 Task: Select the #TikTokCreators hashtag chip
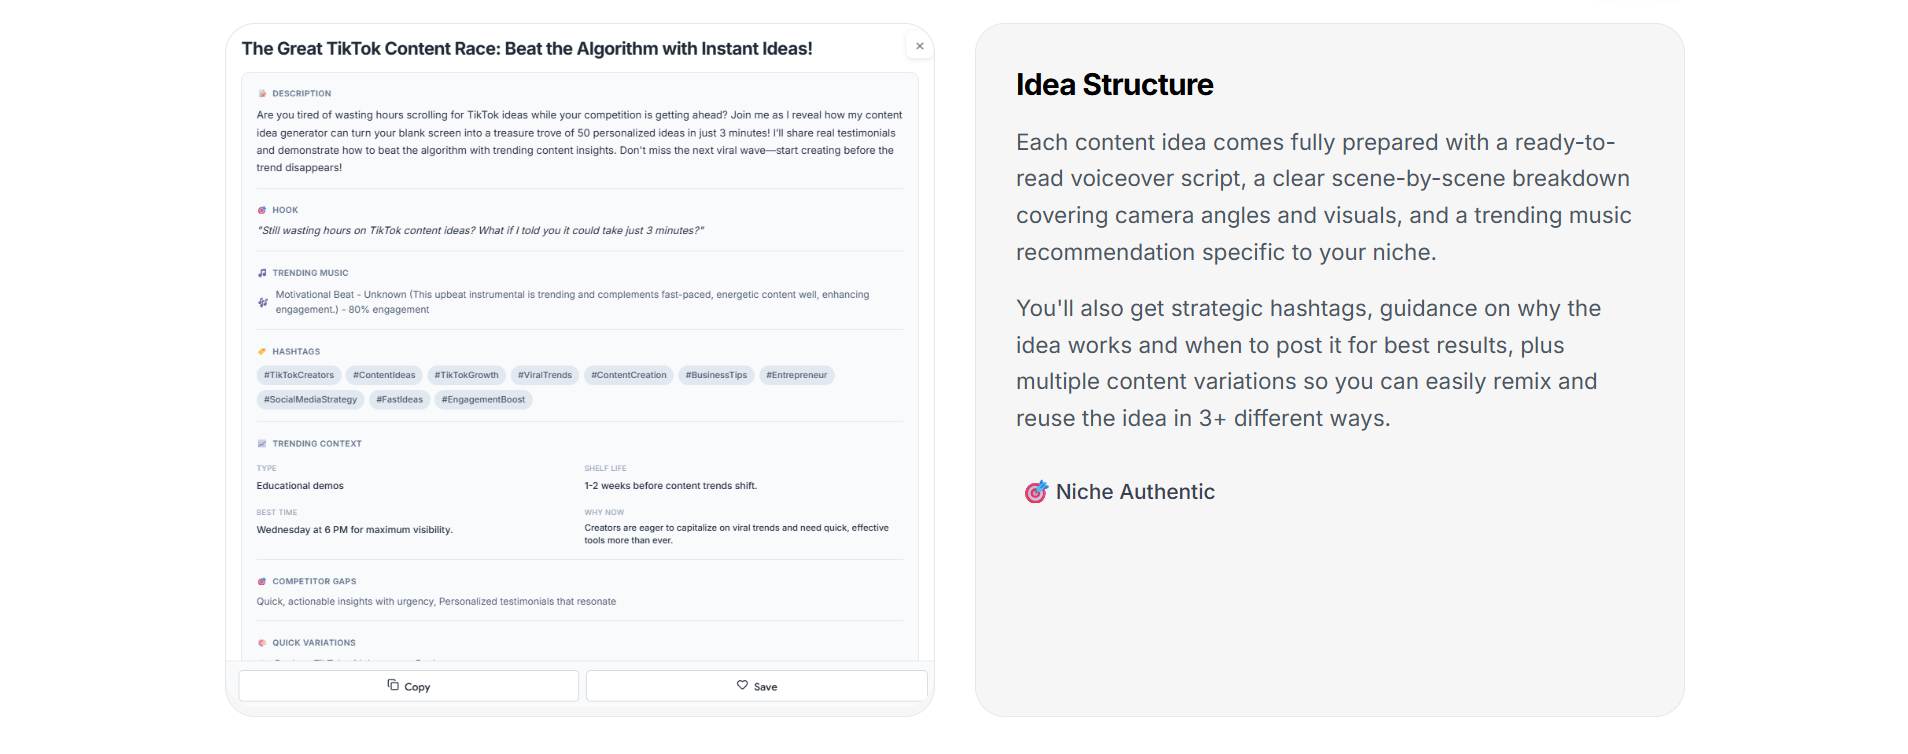tap(298, 375)
